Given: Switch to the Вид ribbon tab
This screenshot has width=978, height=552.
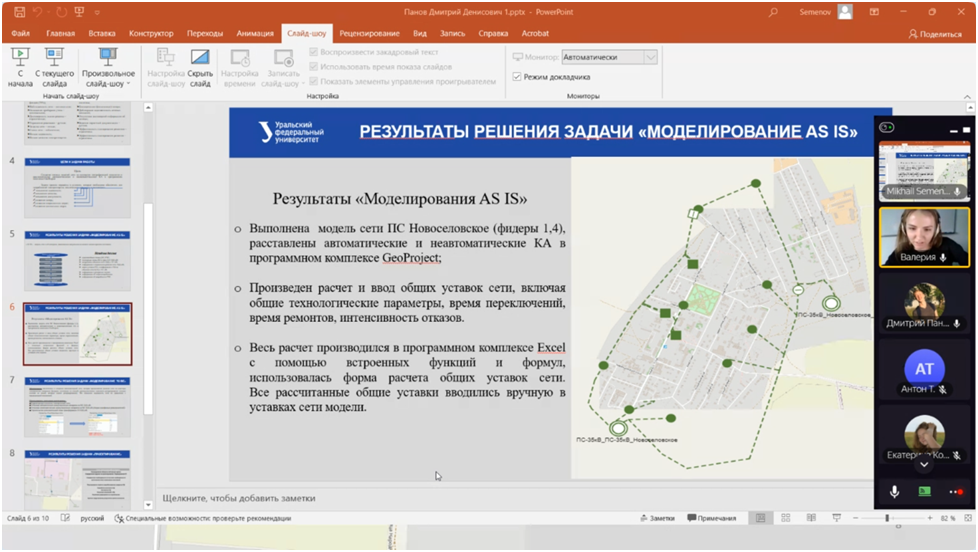Looking at the screenshot, I should tap(420, 33).
